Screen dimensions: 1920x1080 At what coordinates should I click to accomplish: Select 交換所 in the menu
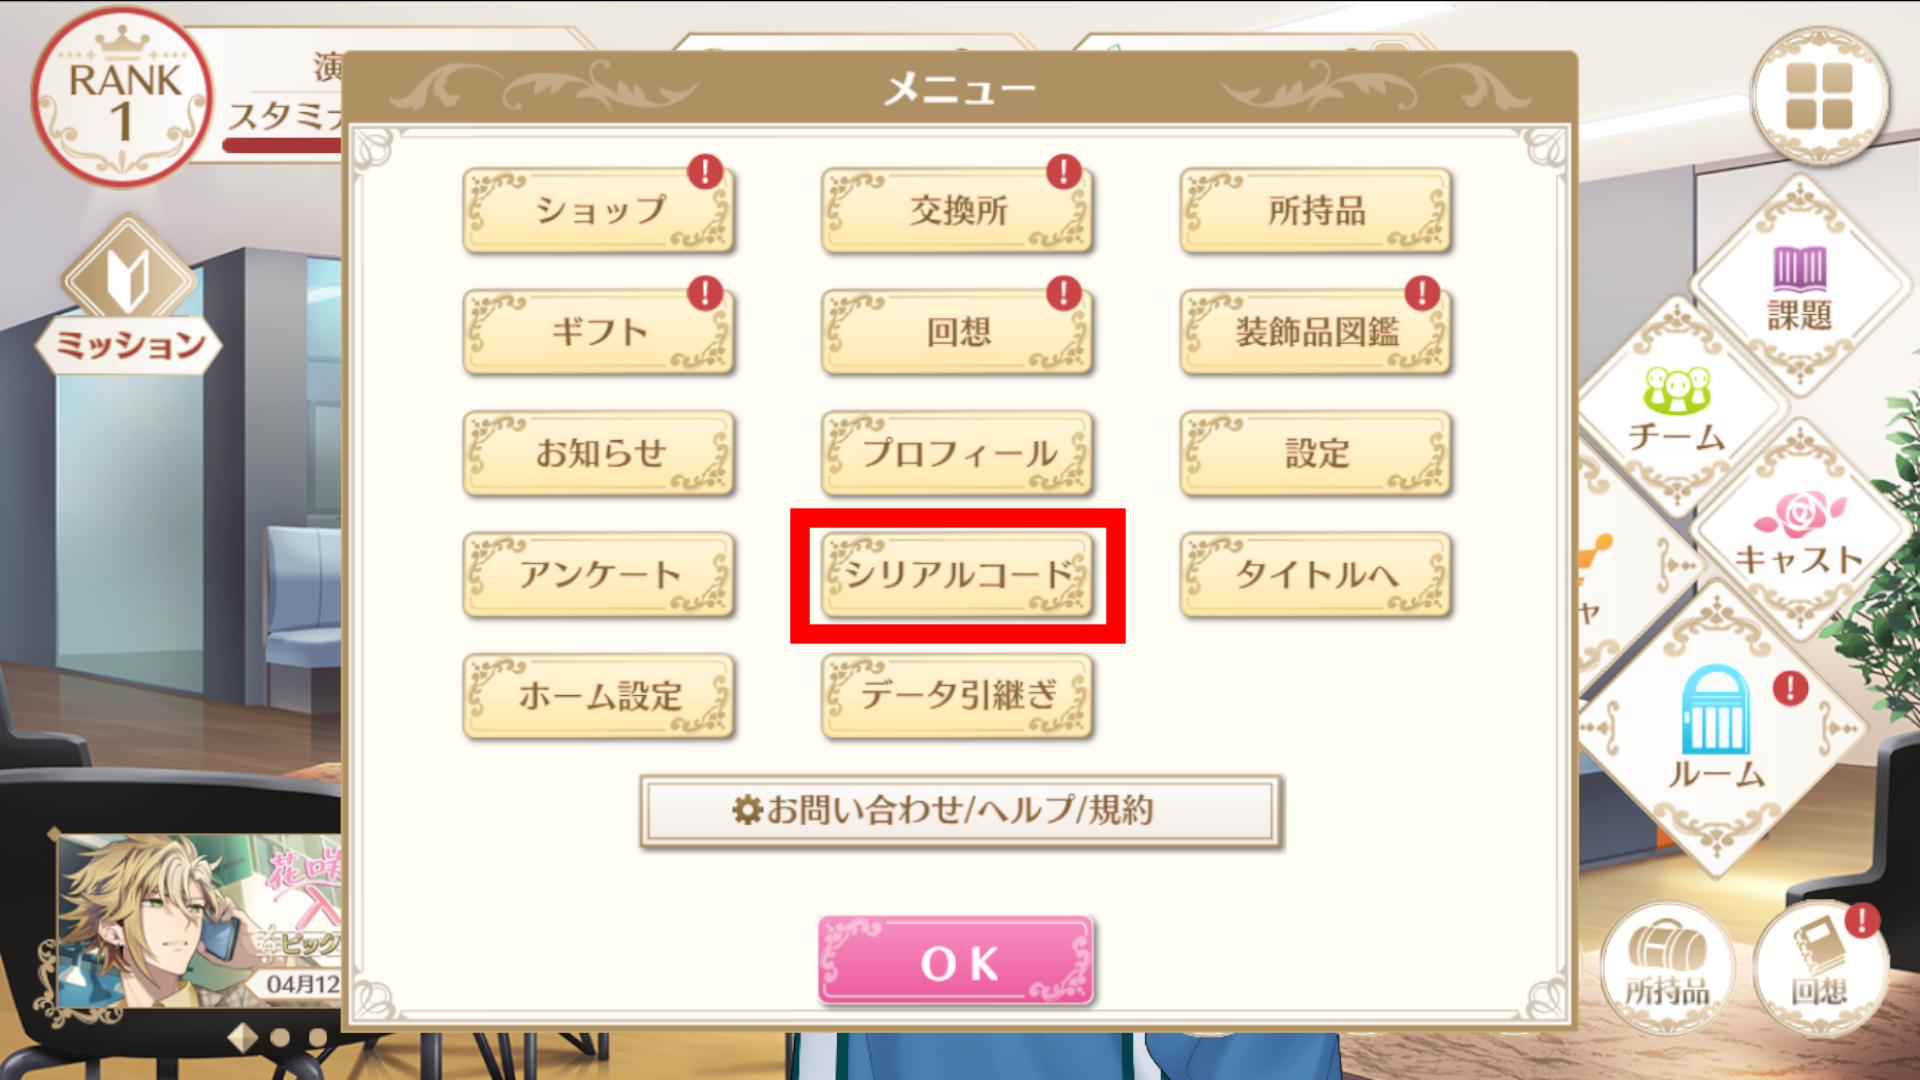(x=957, y=210)
